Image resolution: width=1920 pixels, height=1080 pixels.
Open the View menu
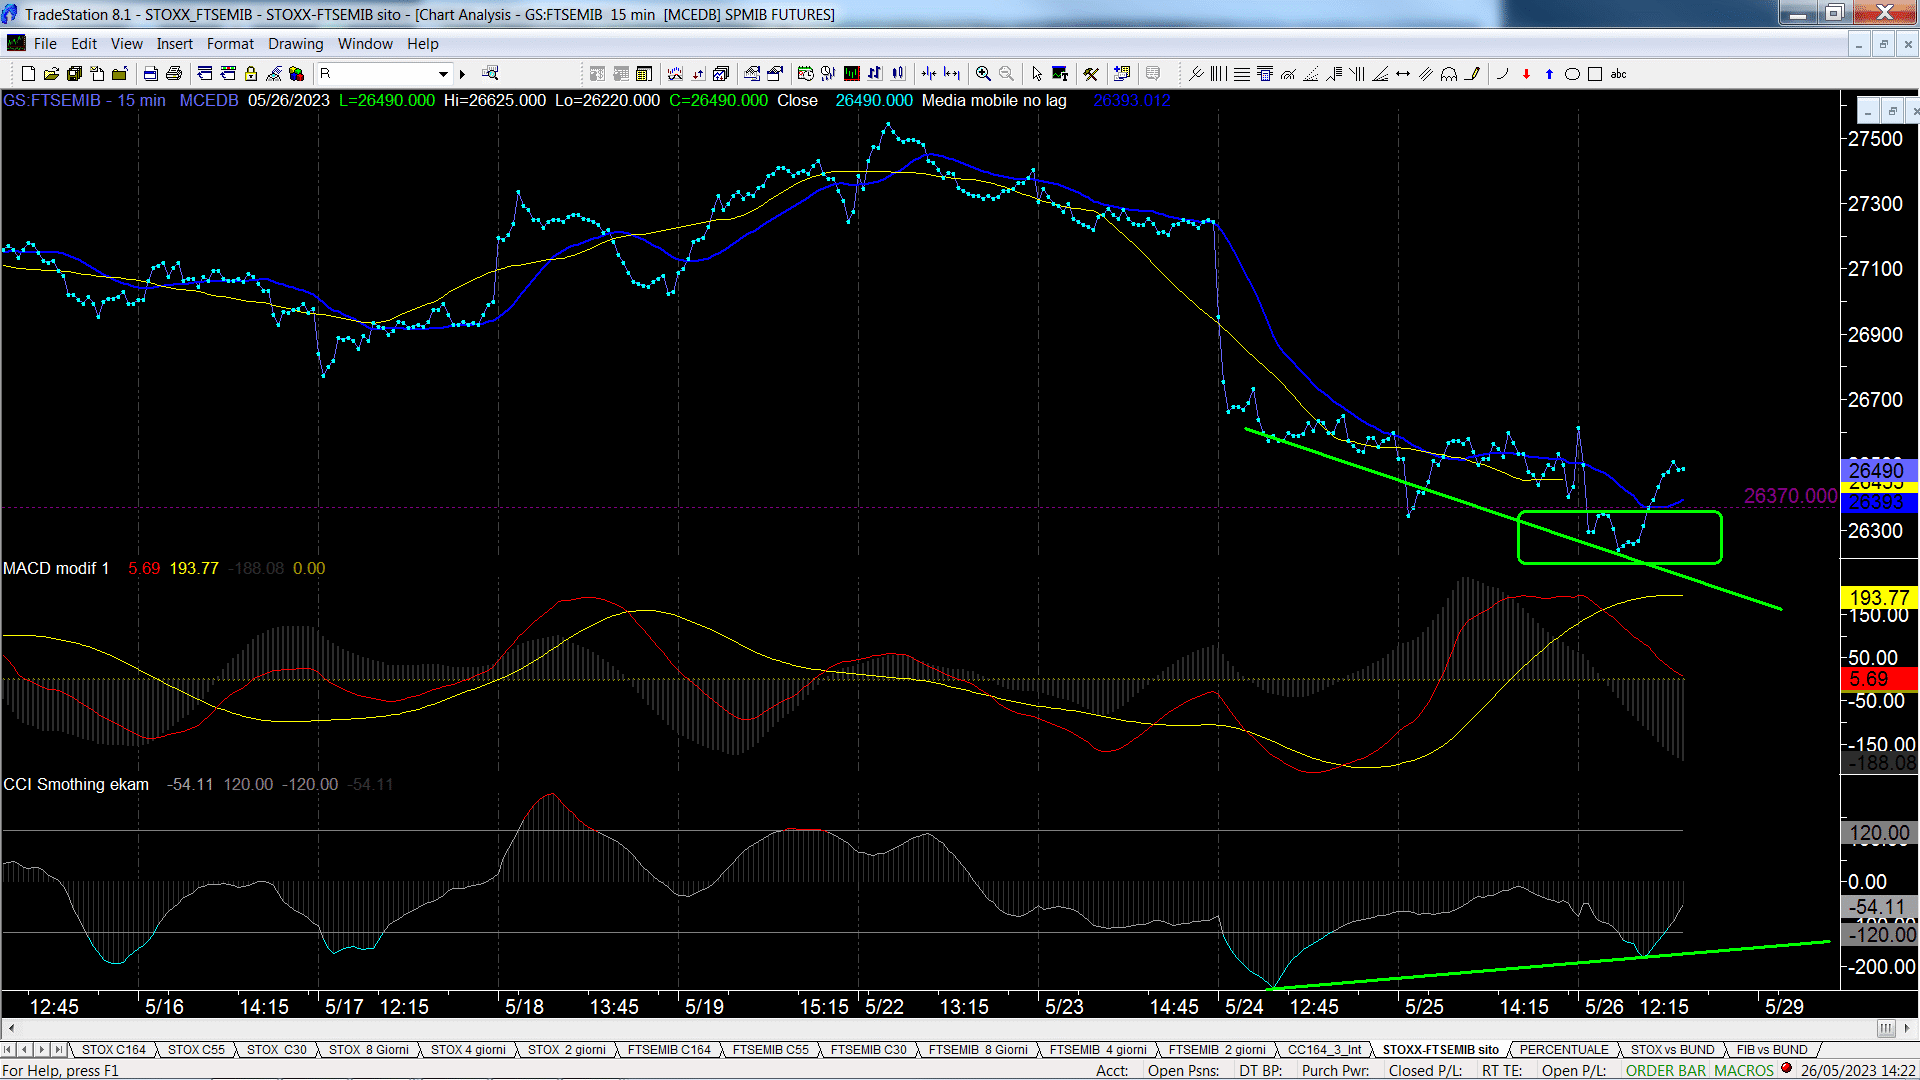126,44
